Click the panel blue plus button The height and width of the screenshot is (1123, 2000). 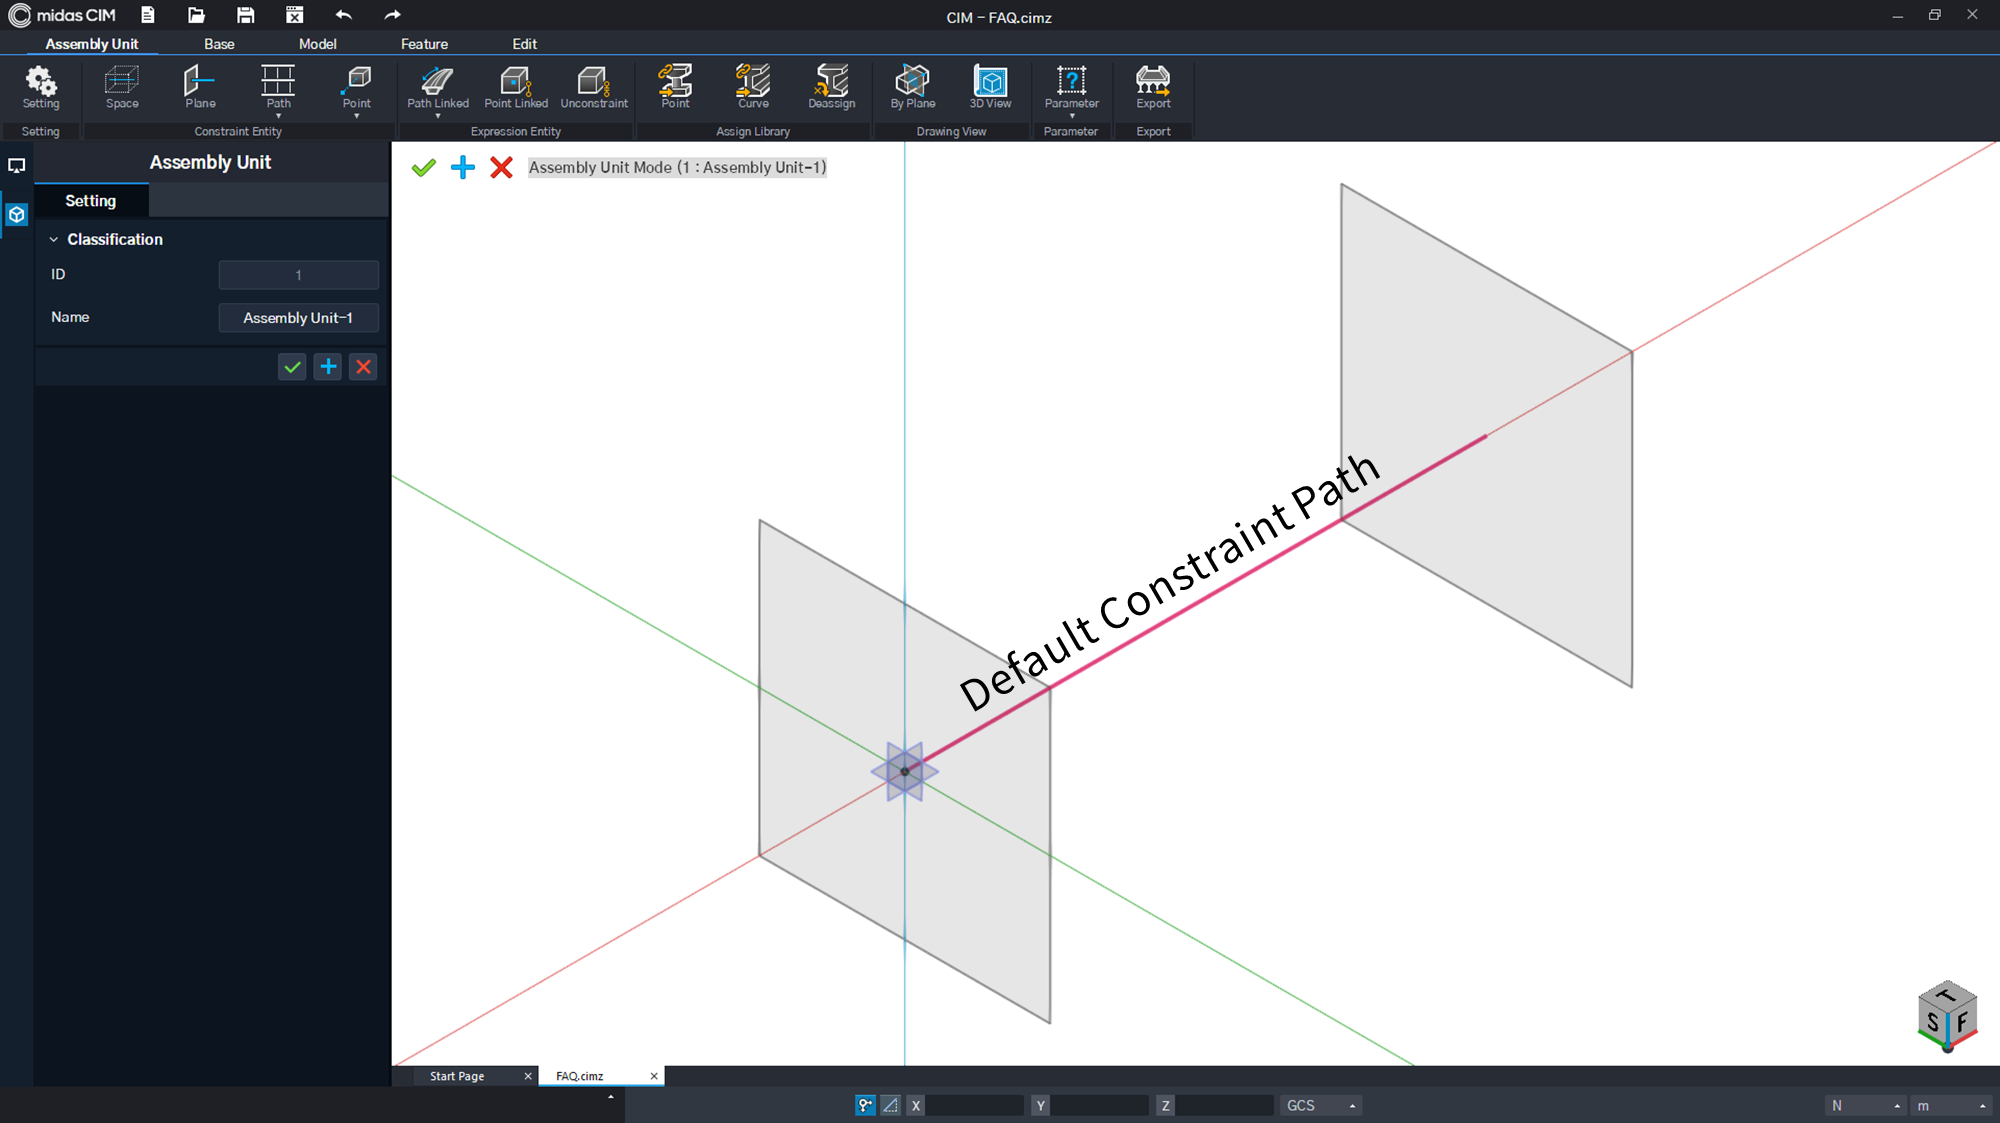tap(328, 367)
